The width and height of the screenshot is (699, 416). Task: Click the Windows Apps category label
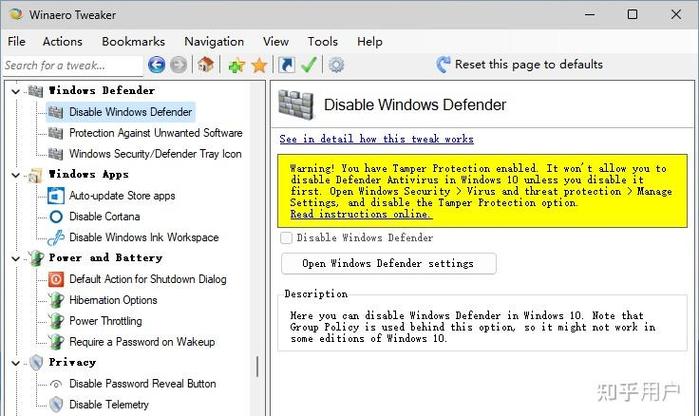point(89,174)
